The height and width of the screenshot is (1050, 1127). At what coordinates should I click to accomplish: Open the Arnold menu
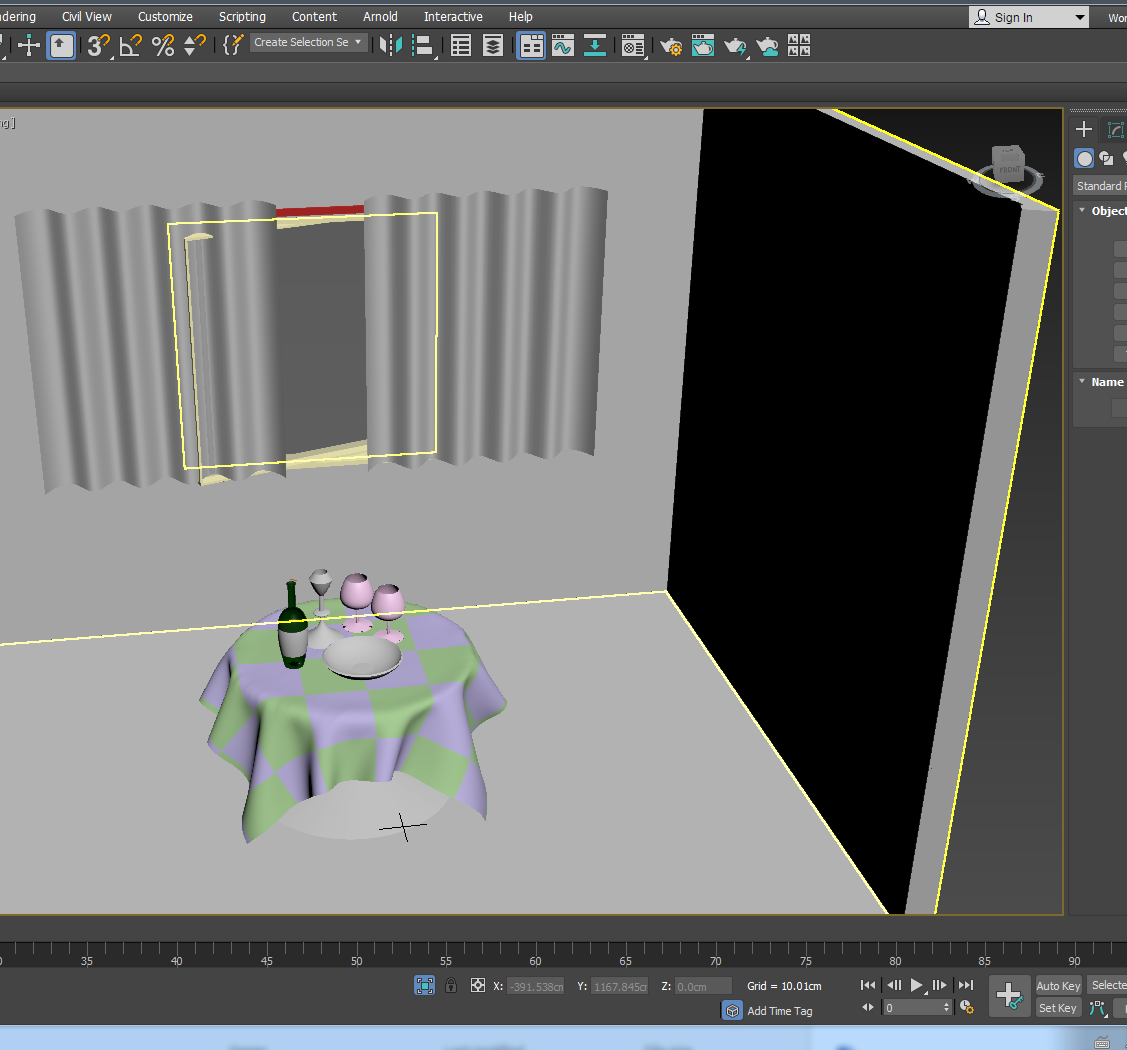tap(380, 16)
